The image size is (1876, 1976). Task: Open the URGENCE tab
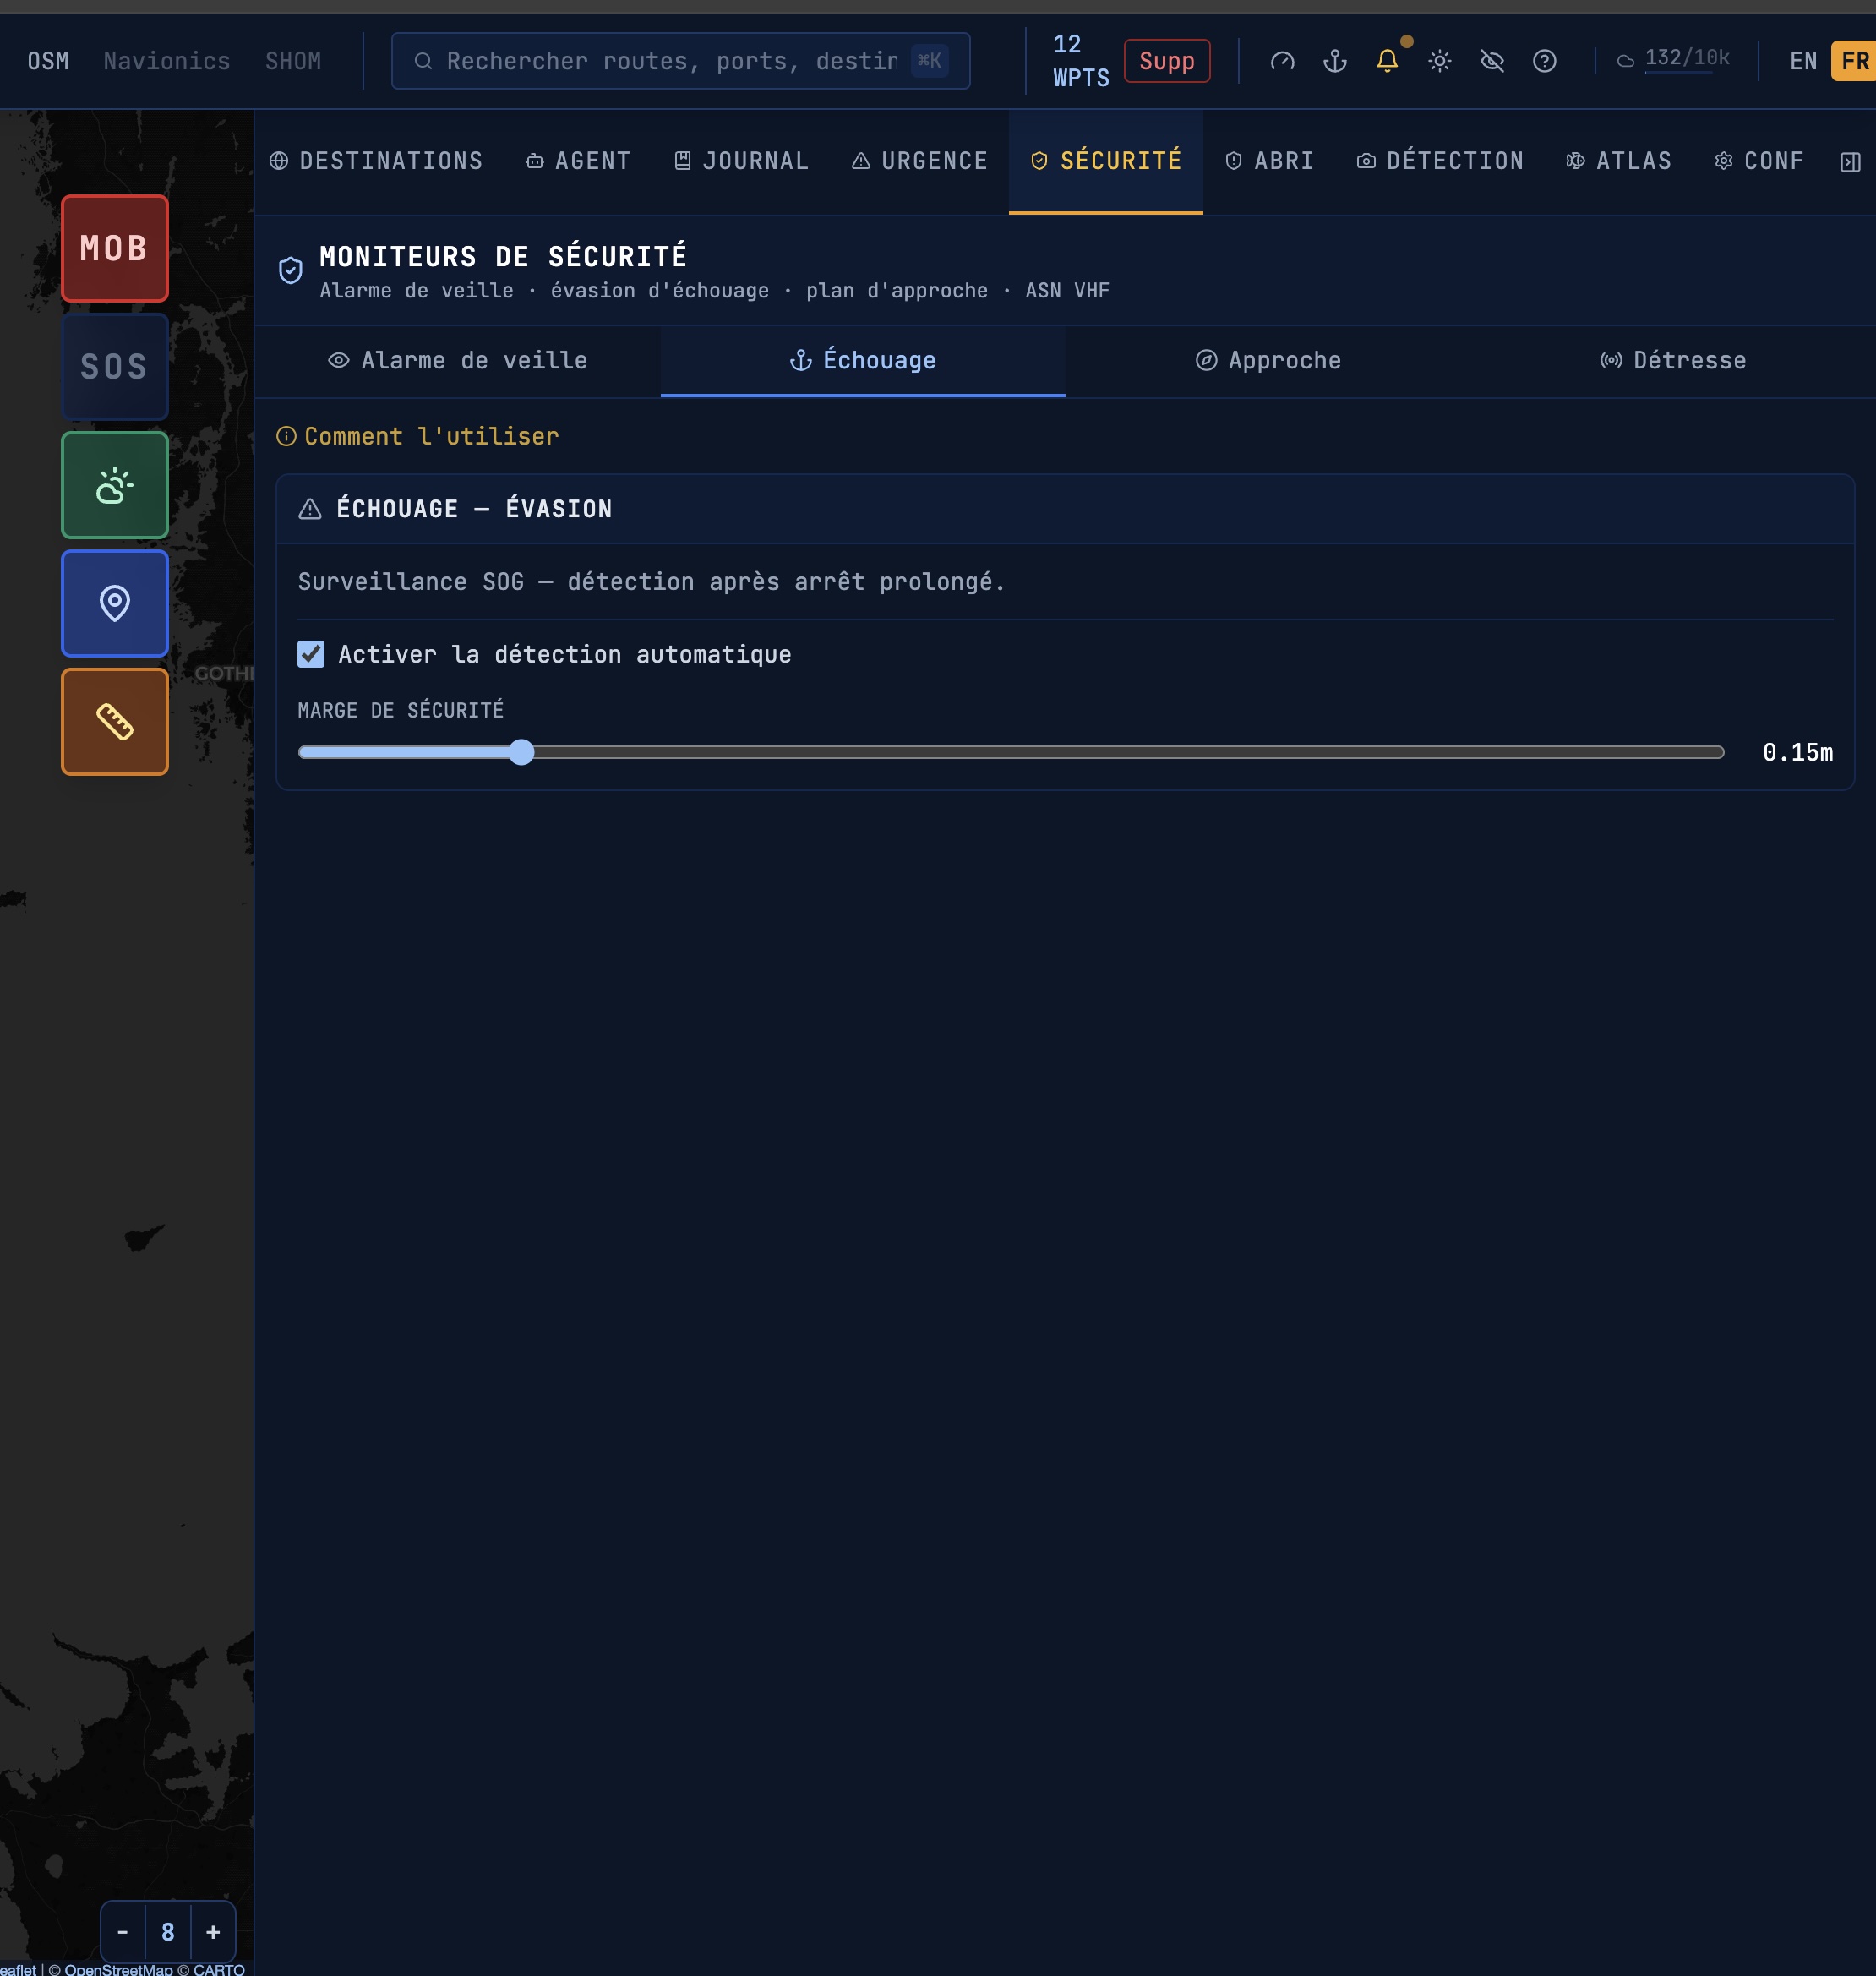coord(920,161)
